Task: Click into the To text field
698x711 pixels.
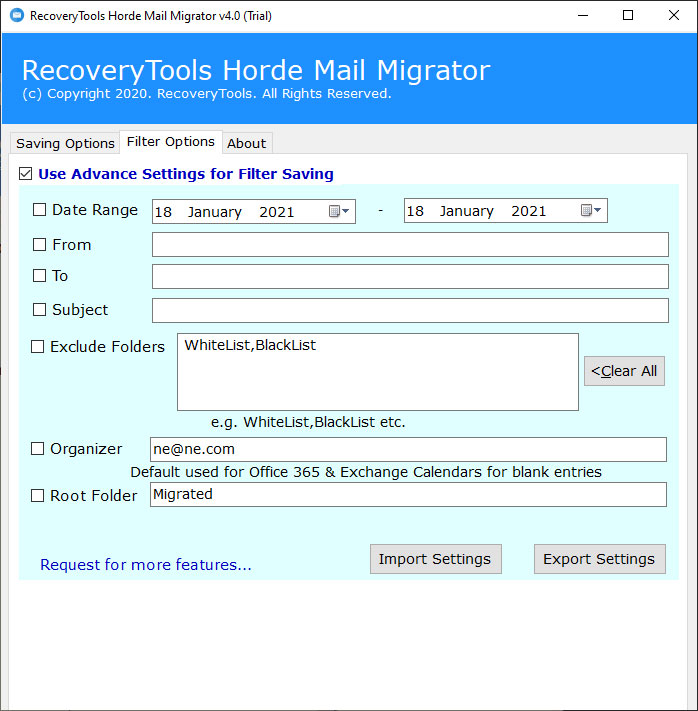Action: [410, 276]
